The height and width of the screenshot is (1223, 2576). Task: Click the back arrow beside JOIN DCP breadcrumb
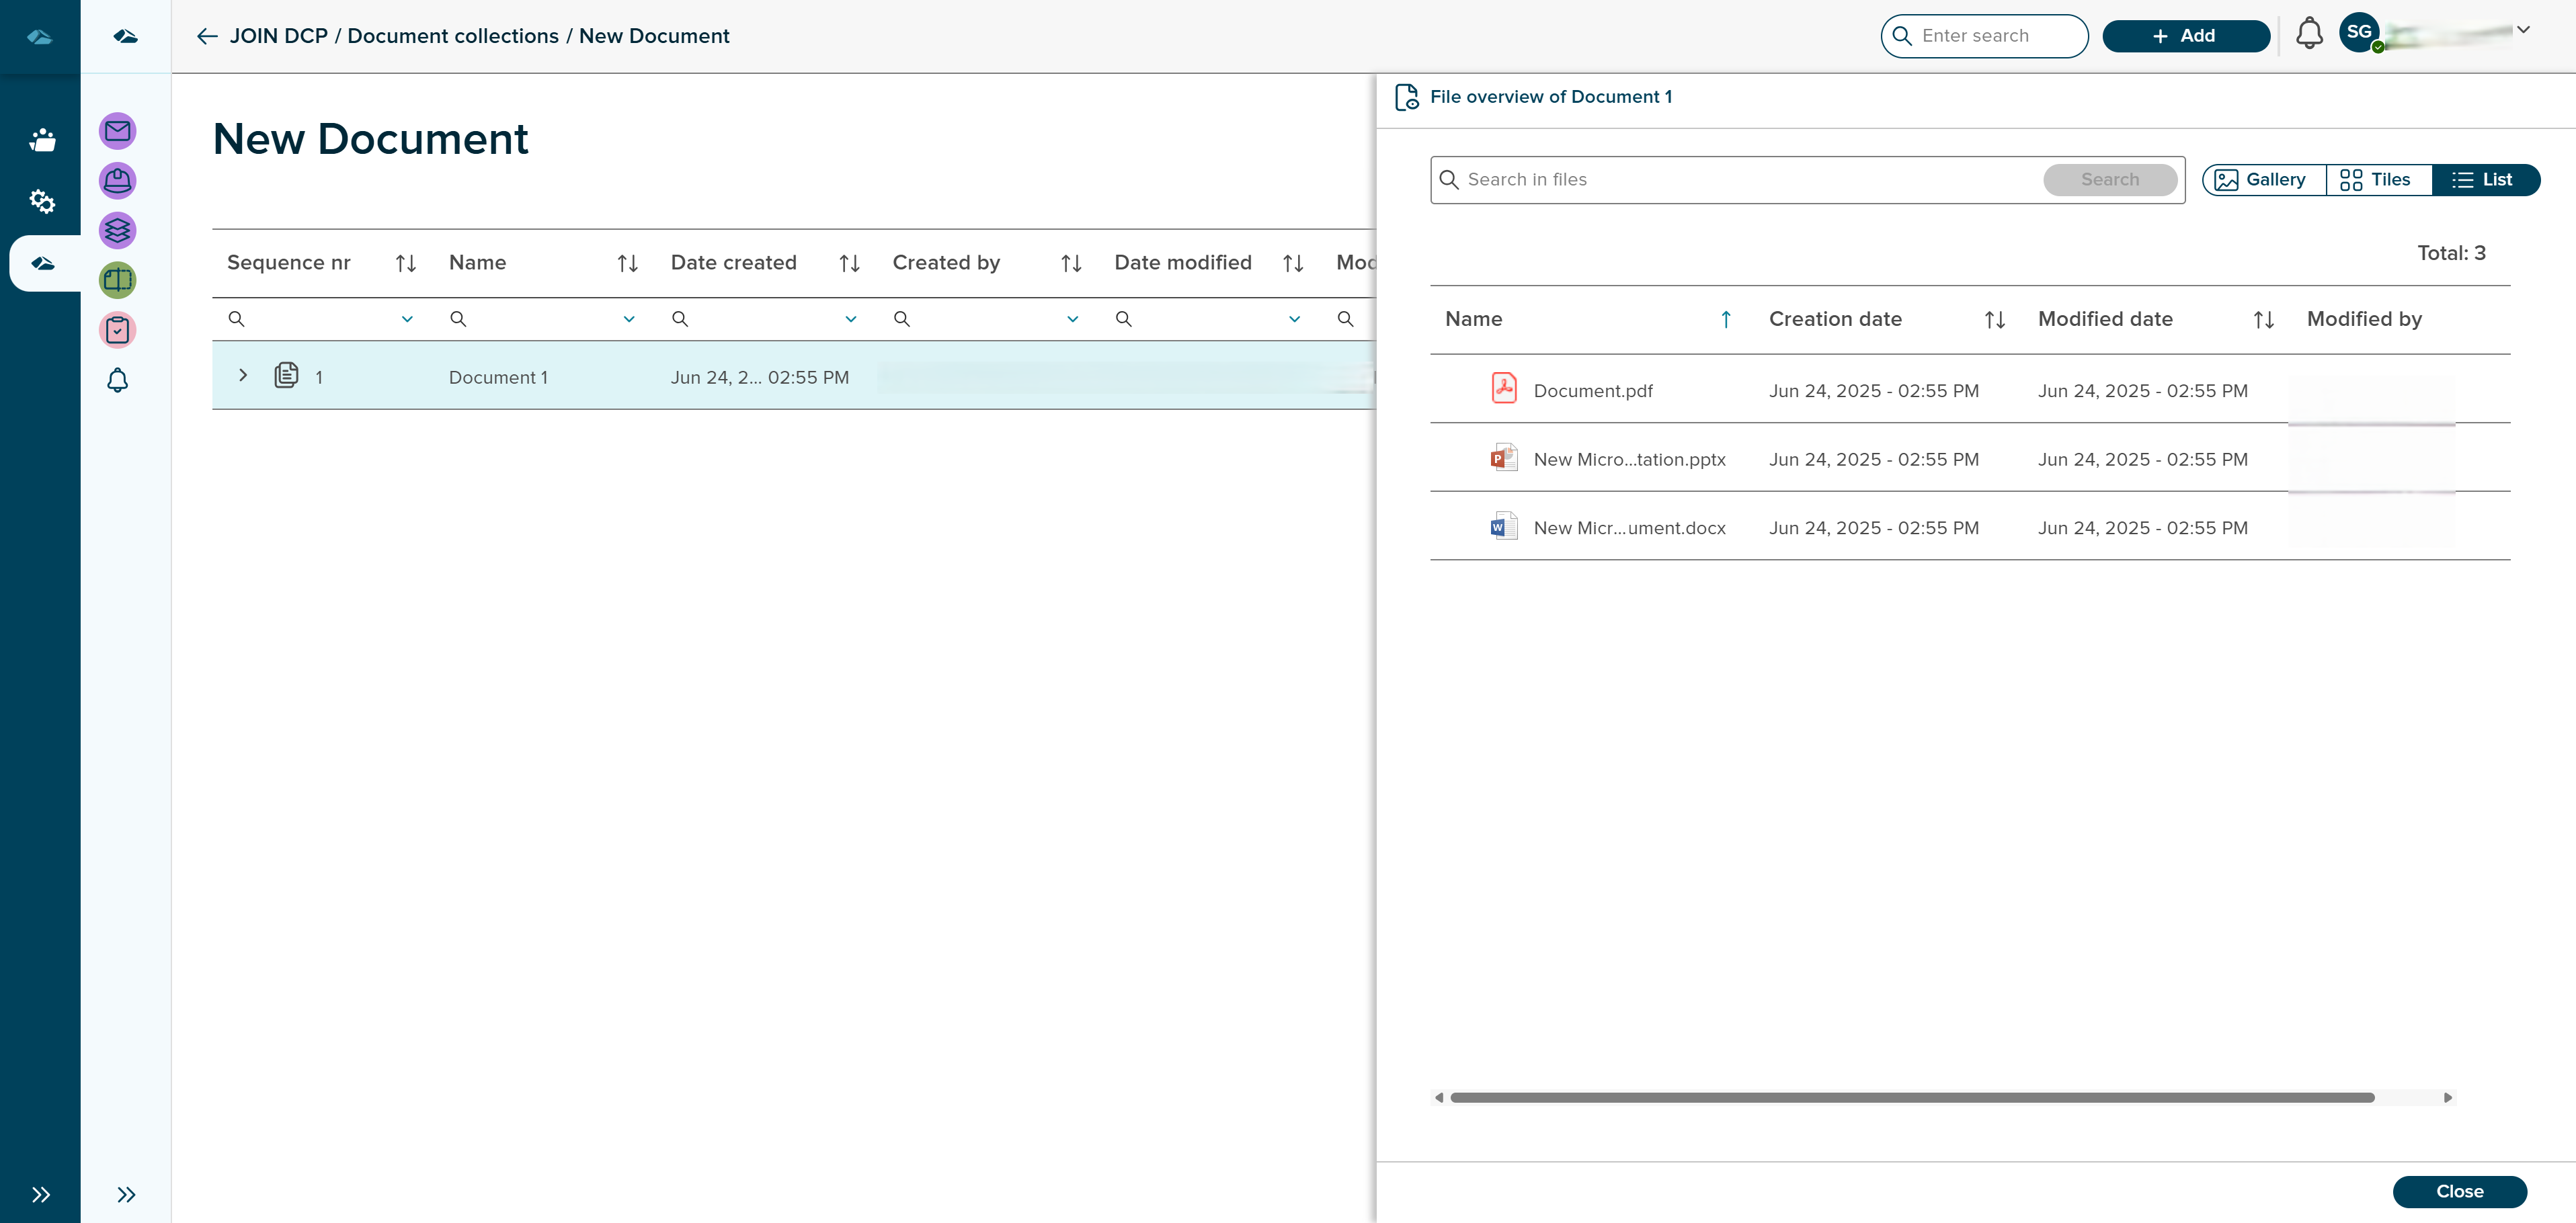pyautogui.click(x=207, y=36)
